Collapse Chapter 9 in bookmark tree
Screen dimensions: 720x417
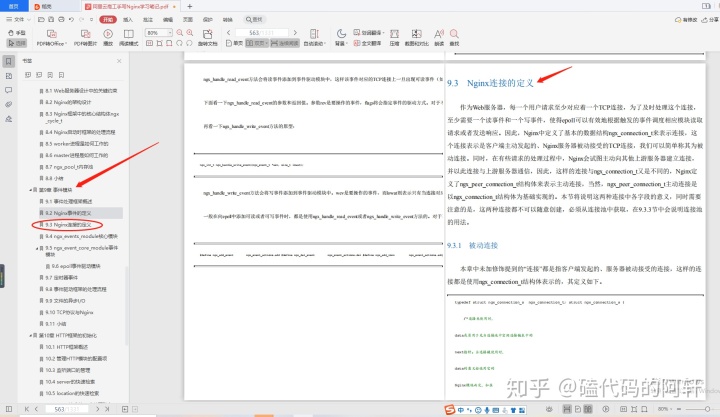(x=30, y=190)
